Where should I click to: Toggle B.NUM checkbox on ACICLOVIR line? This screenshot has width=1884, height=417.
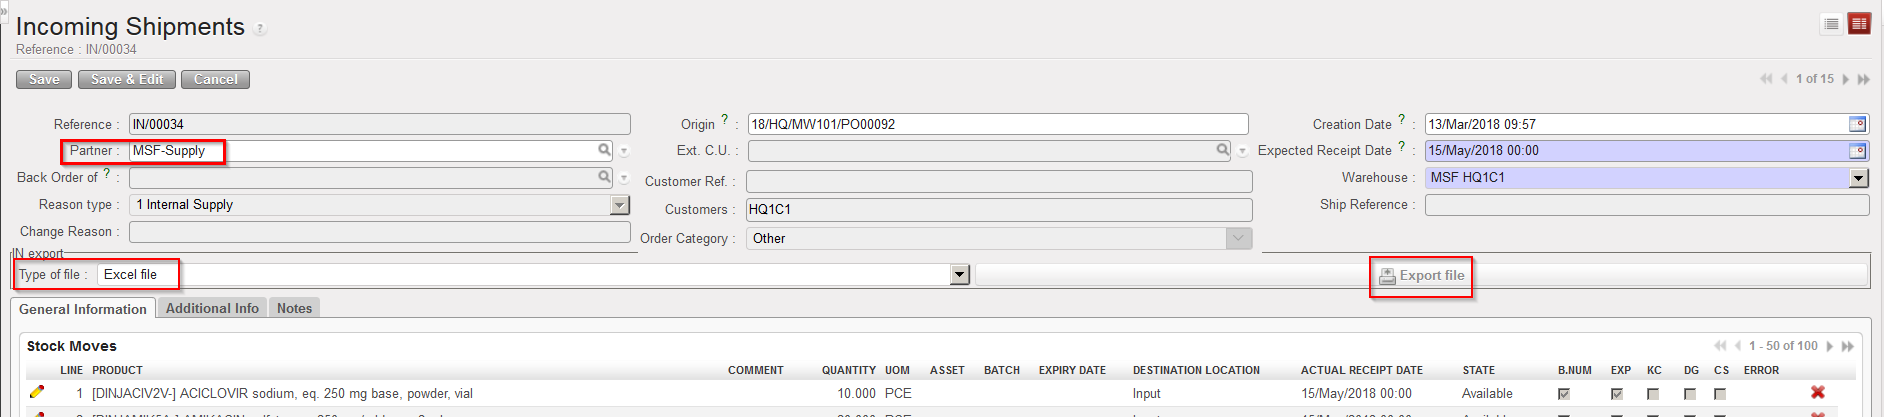[1564, 394]
